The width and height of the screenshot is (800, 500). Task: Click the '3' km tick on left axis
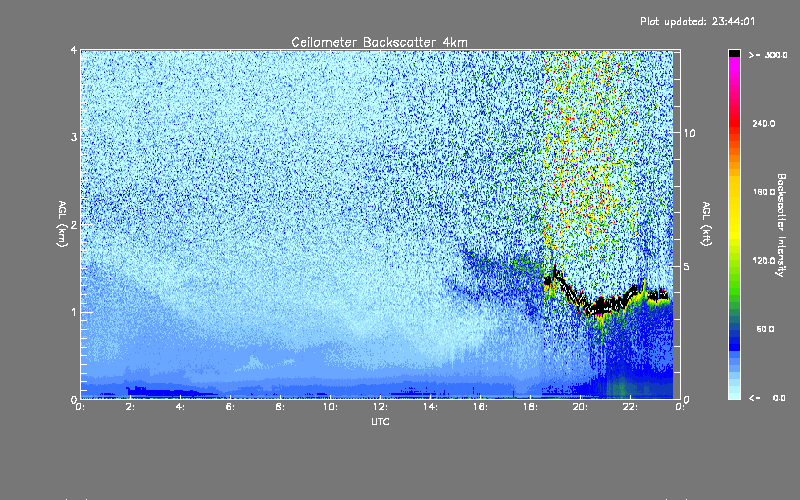coord(74,137)
